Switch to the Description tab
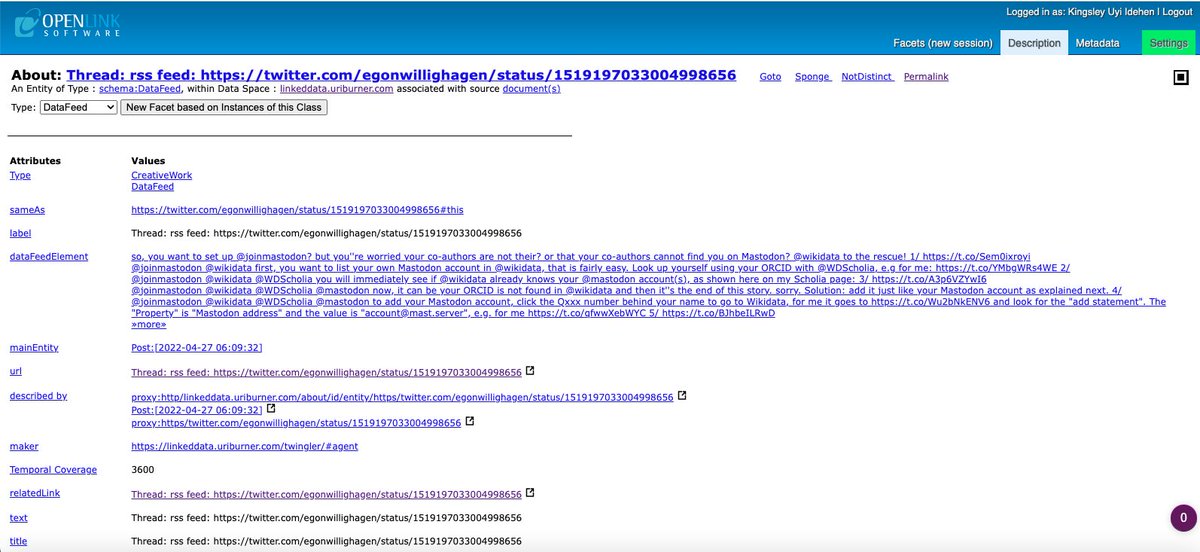The image size is (1200, 552). [1034, 43]
